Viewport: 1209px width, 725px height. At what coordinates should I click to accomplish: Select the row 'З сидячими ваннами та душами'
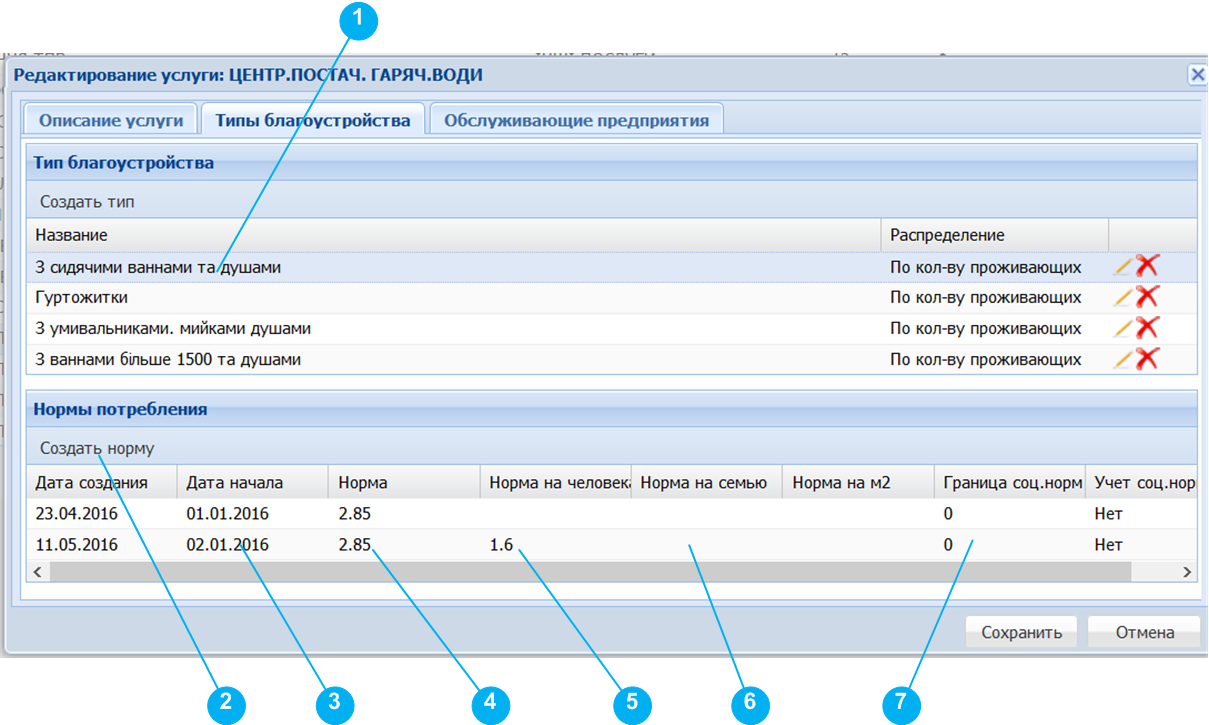tap(611, 267)
